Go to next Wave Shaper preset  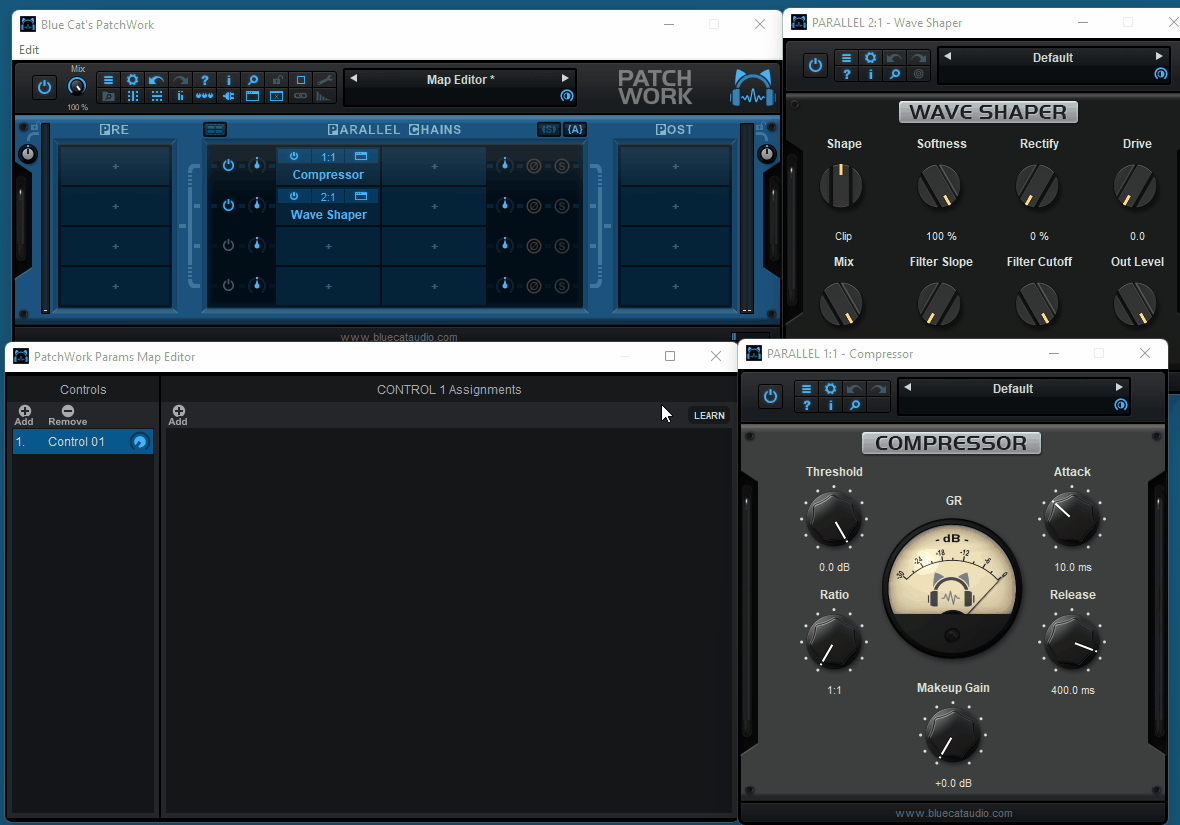[x=1159, y=56]
